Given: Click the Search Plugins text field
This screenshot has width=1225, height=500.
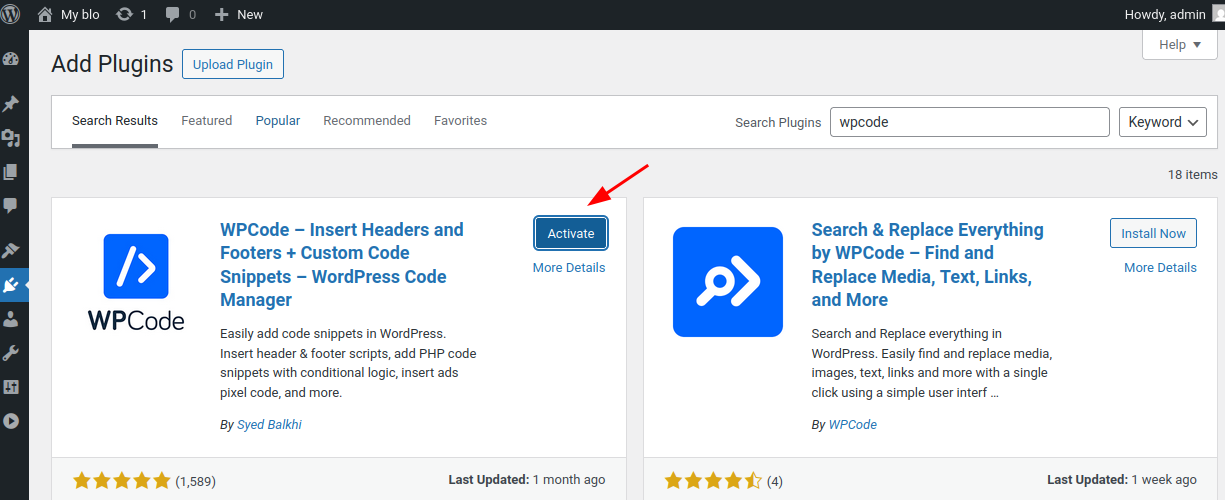Looking at the screenshot, I should (x=970, y=122).
